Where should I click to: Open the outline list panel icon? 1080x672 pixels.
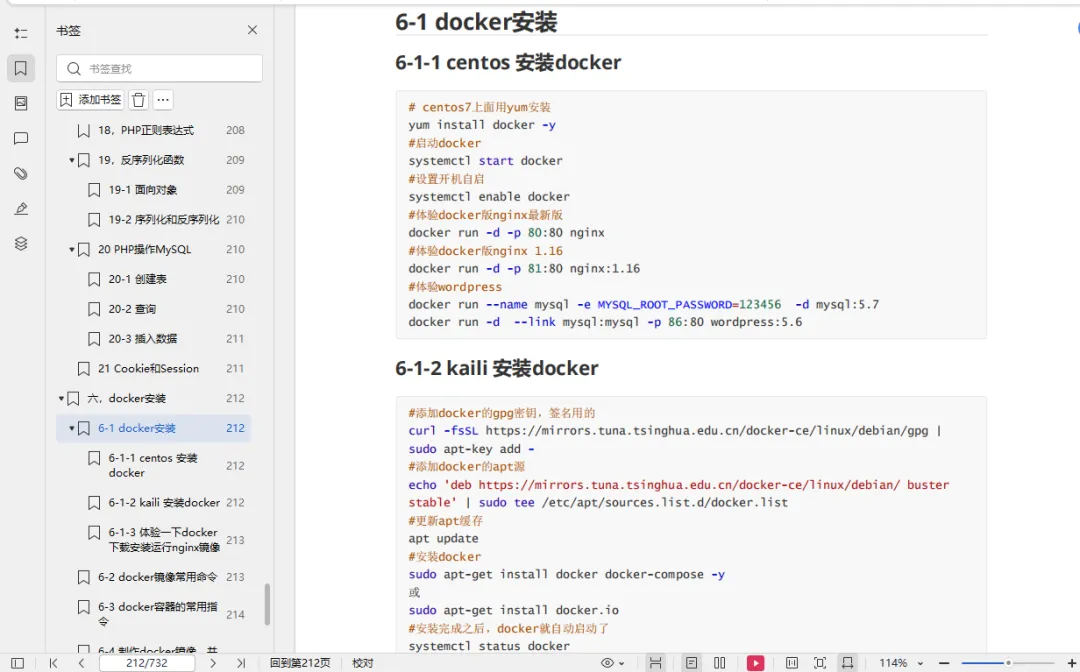(21, 33)
